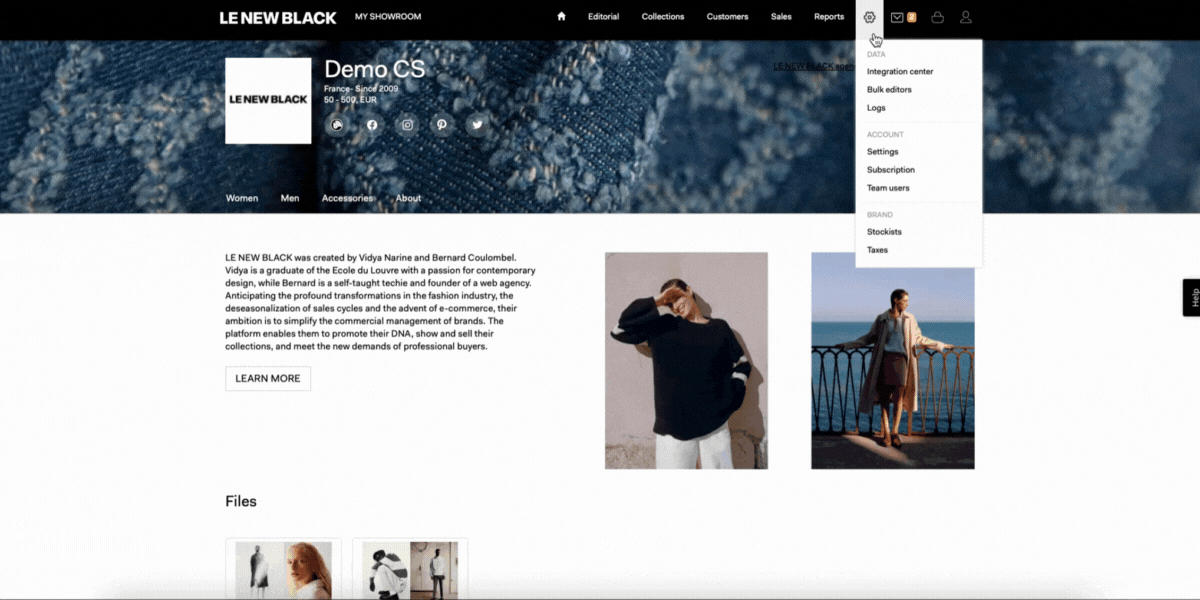Viewport: 1200px width, 600px height.
Task: Open the photo of model in black sweater
Action: pos(686,360)
